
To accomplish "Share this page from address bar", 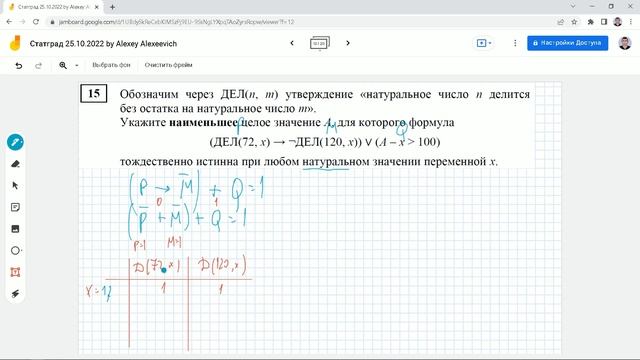I will tap(560, 22).
